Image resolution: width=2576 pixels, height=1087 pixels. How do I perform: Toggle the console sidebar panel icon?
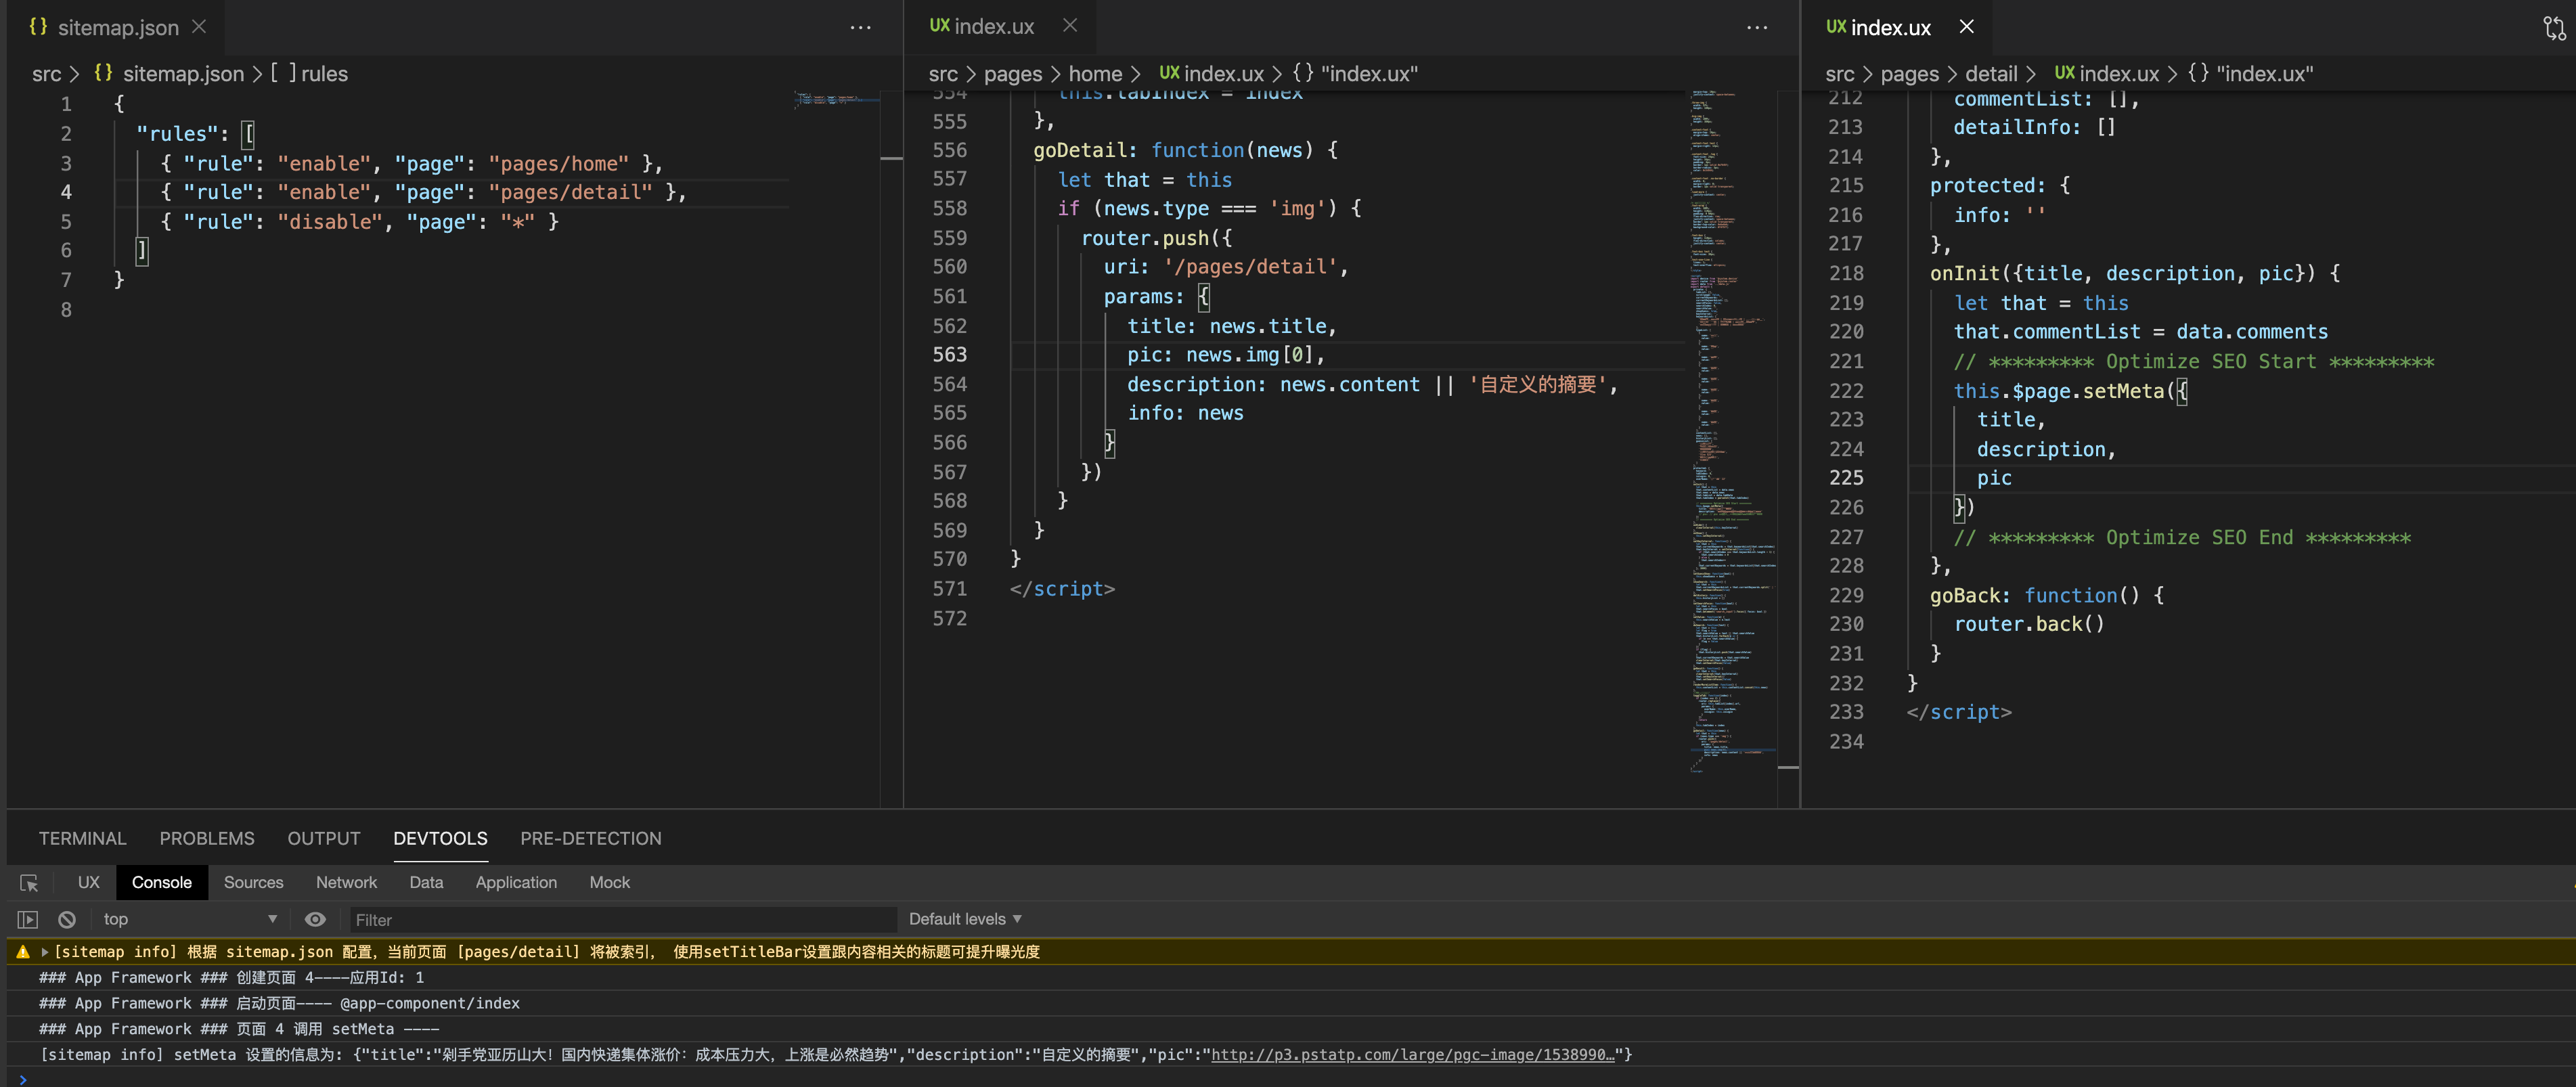(28, 919)
